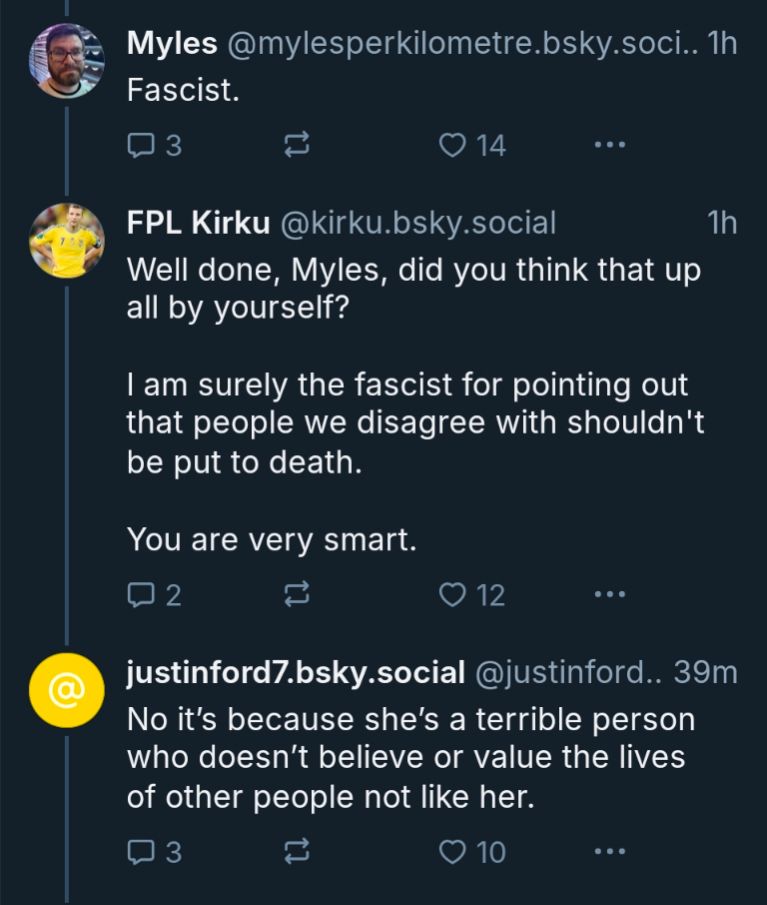View FPL Kirku's avatar profile

65,240
